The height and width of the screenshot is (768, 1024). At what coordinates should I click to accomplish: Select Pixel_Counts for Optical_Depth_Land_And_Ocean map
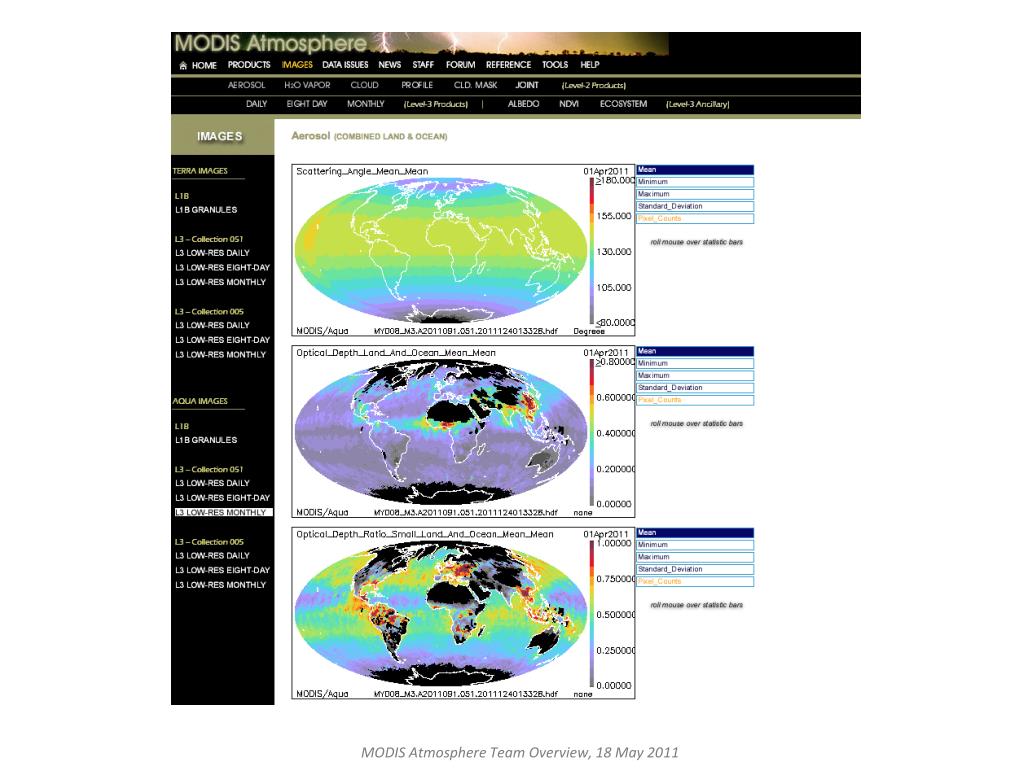tap(695, 400)
